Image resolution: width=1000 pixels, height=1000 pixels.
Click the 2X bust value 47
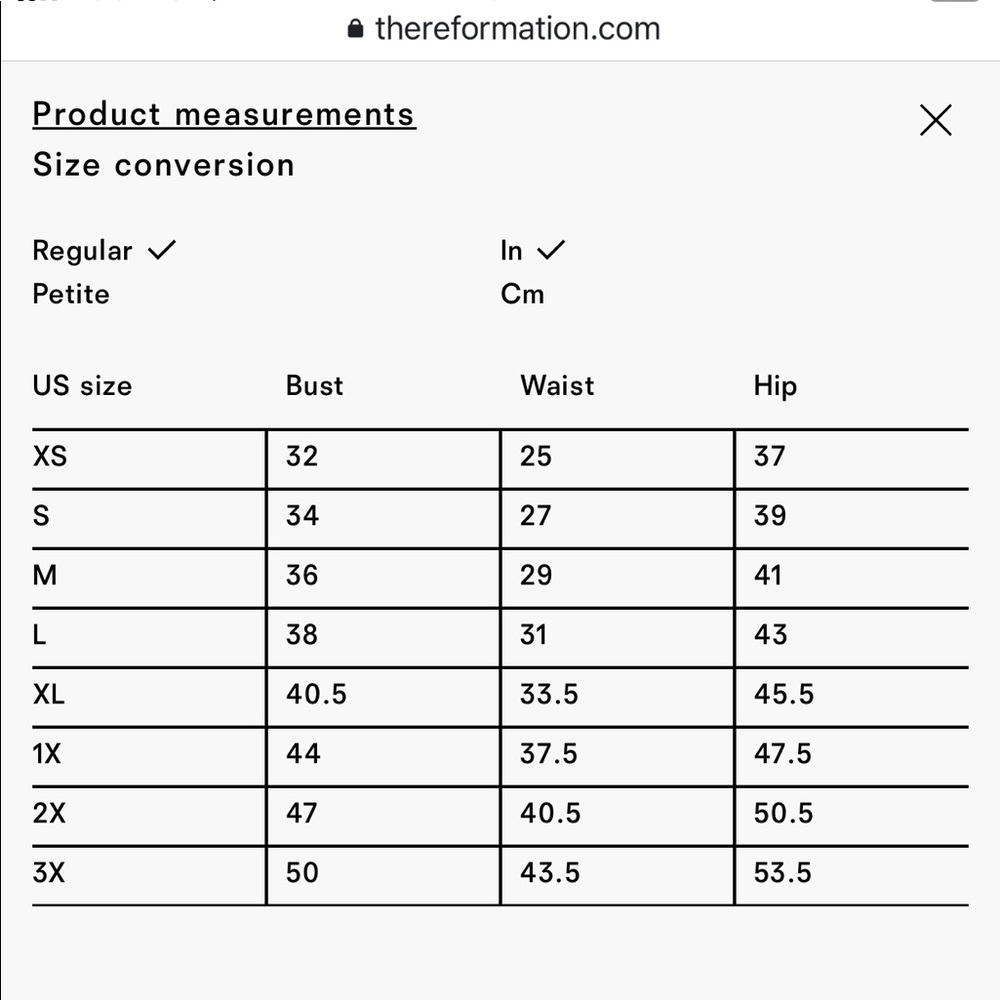[302, 813]
